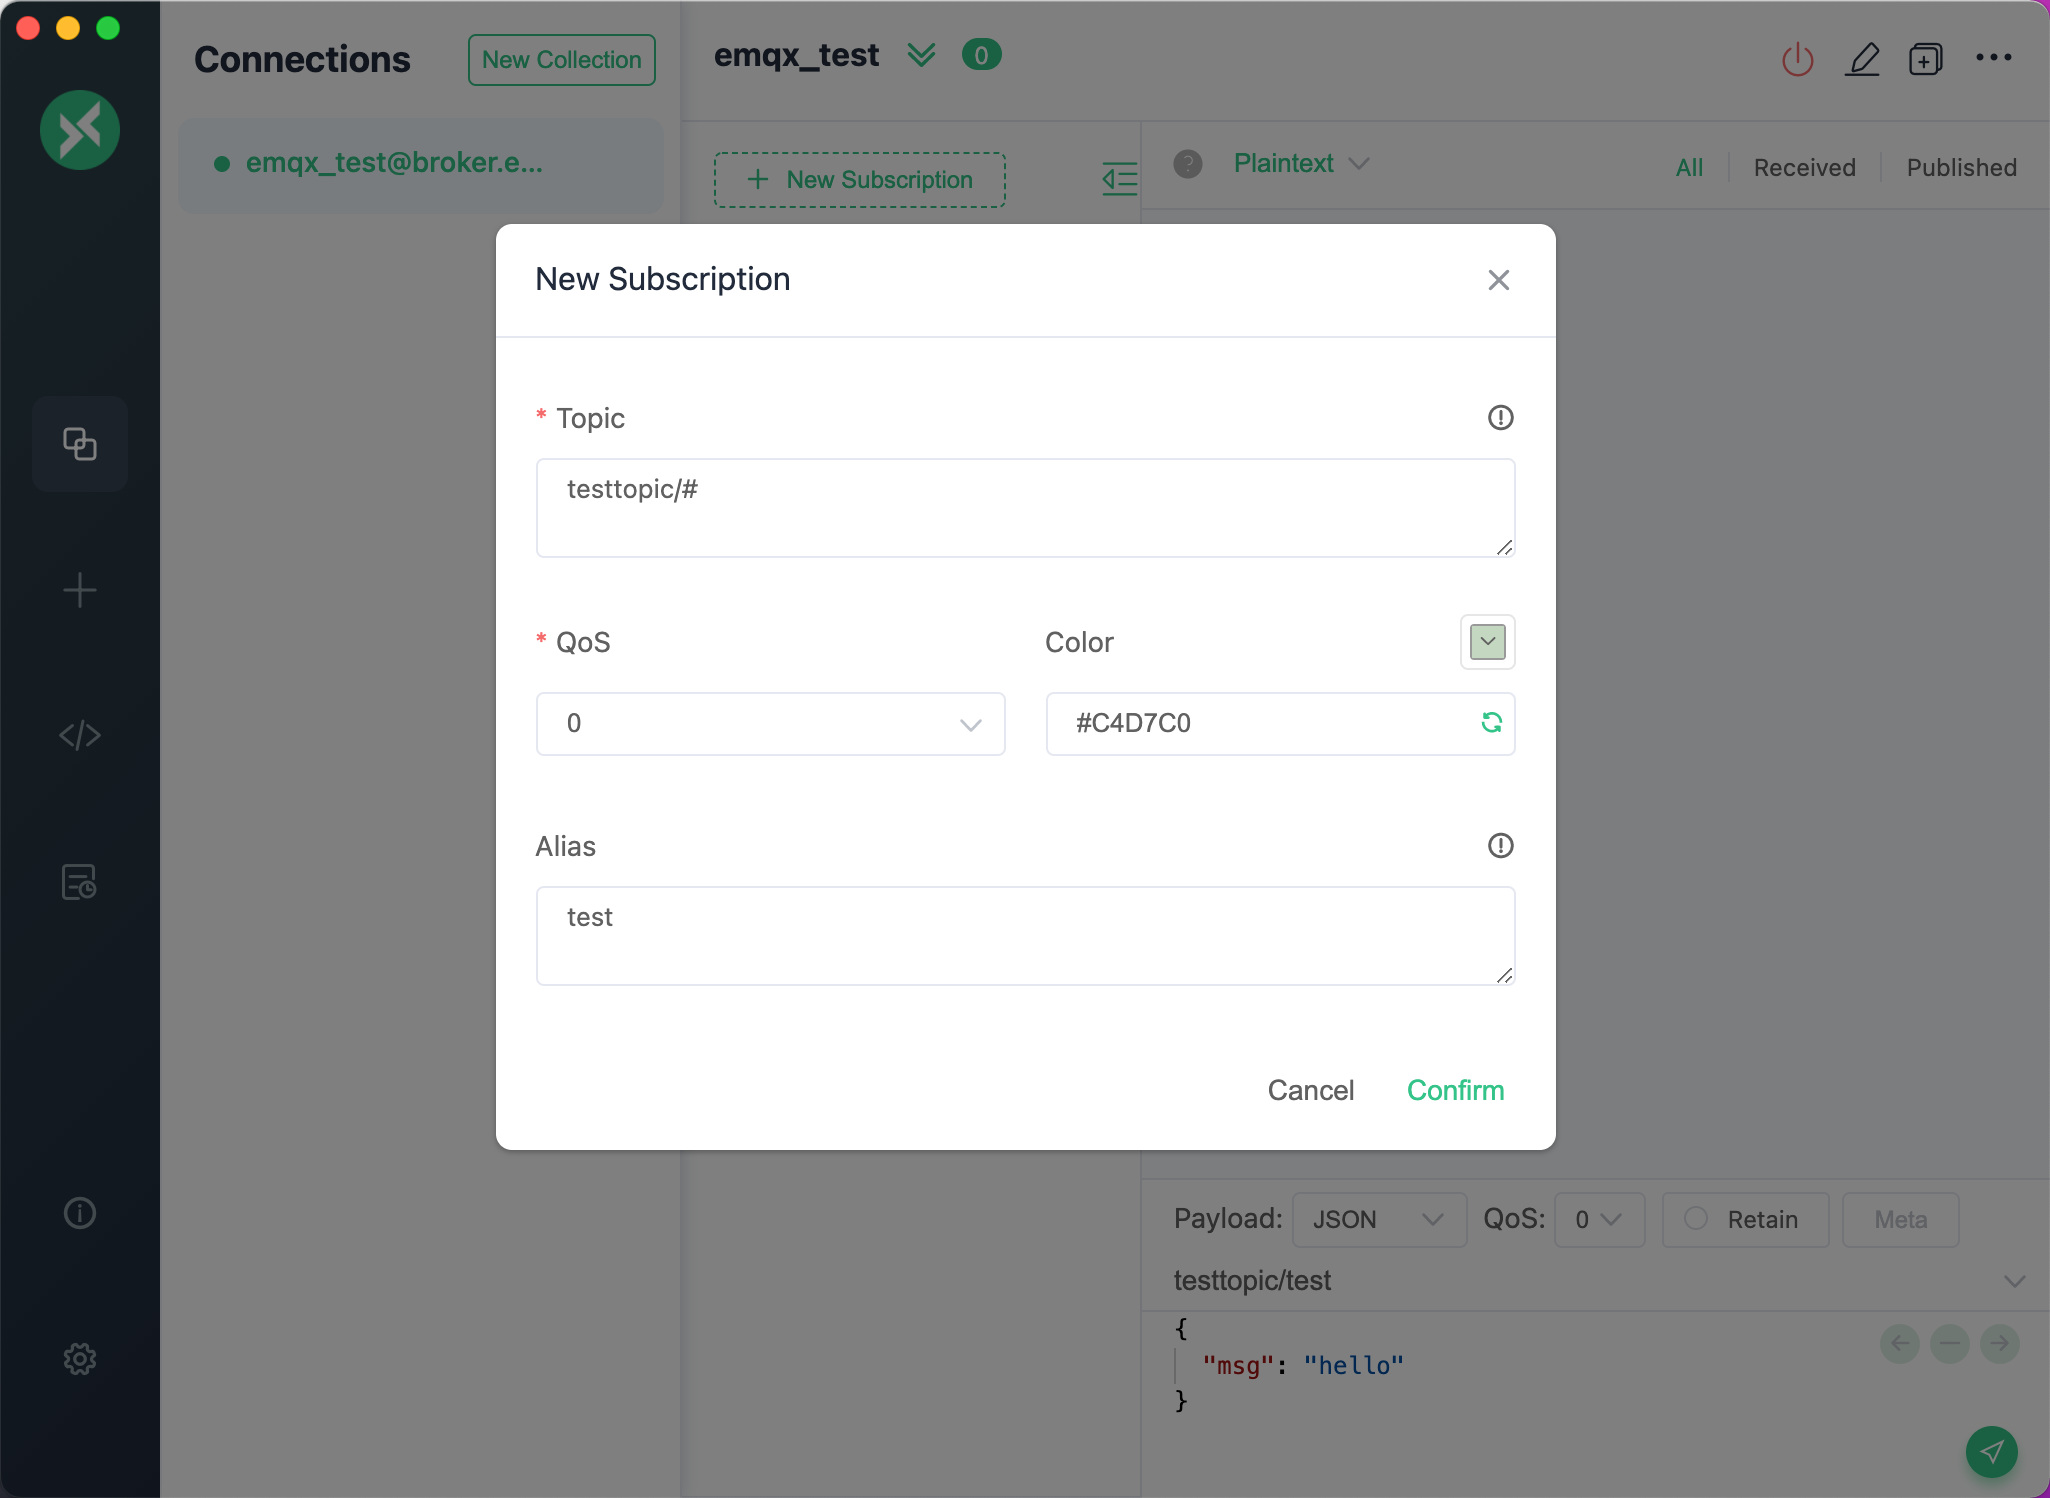The width and height of the screenshot is (2050, 1498).
Task: Click the copy/duplicate panel icon
Action: (x=80, y=443)
